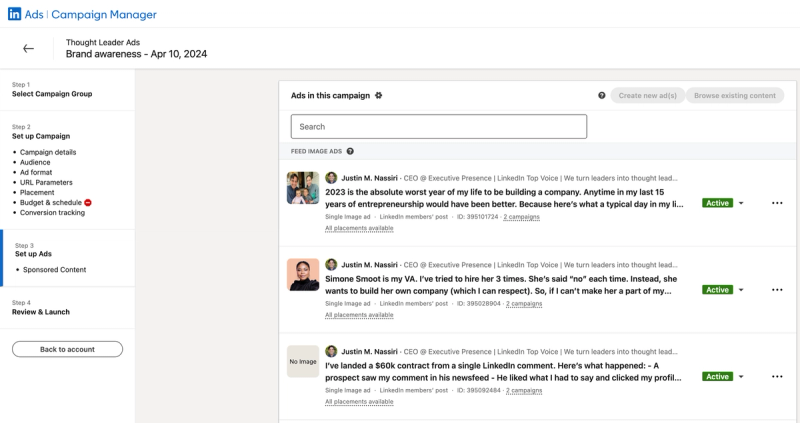Go to Step 3 Set up Ads
Screen dimensions: 800x423
coord(33,254)
